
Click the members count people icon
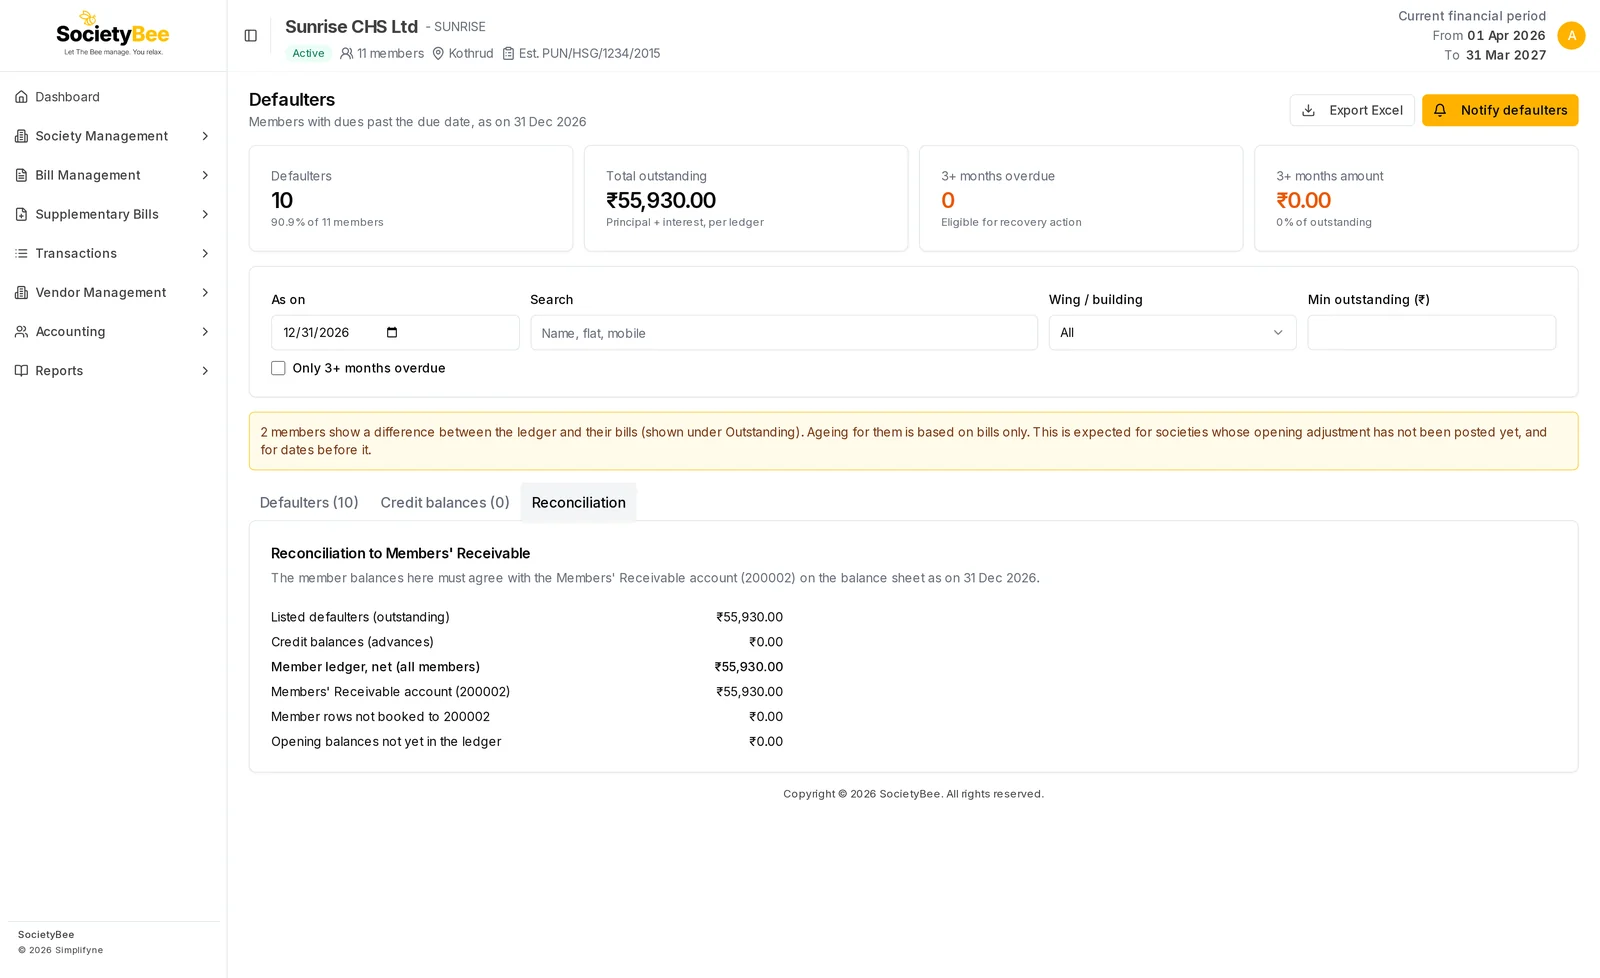[346, 53]
